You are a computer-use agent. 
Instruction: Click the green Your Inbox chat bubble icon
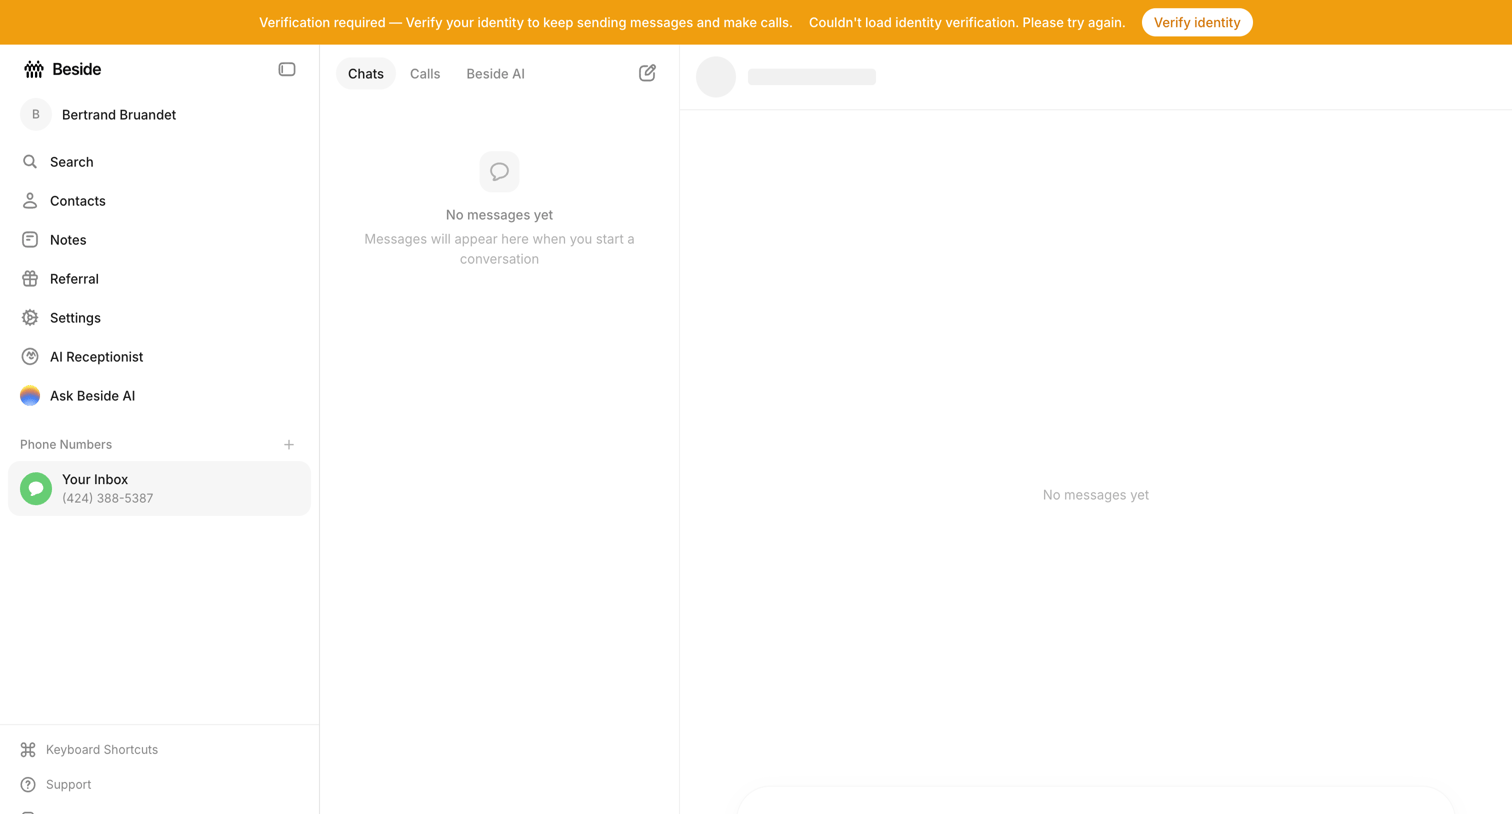36,489
